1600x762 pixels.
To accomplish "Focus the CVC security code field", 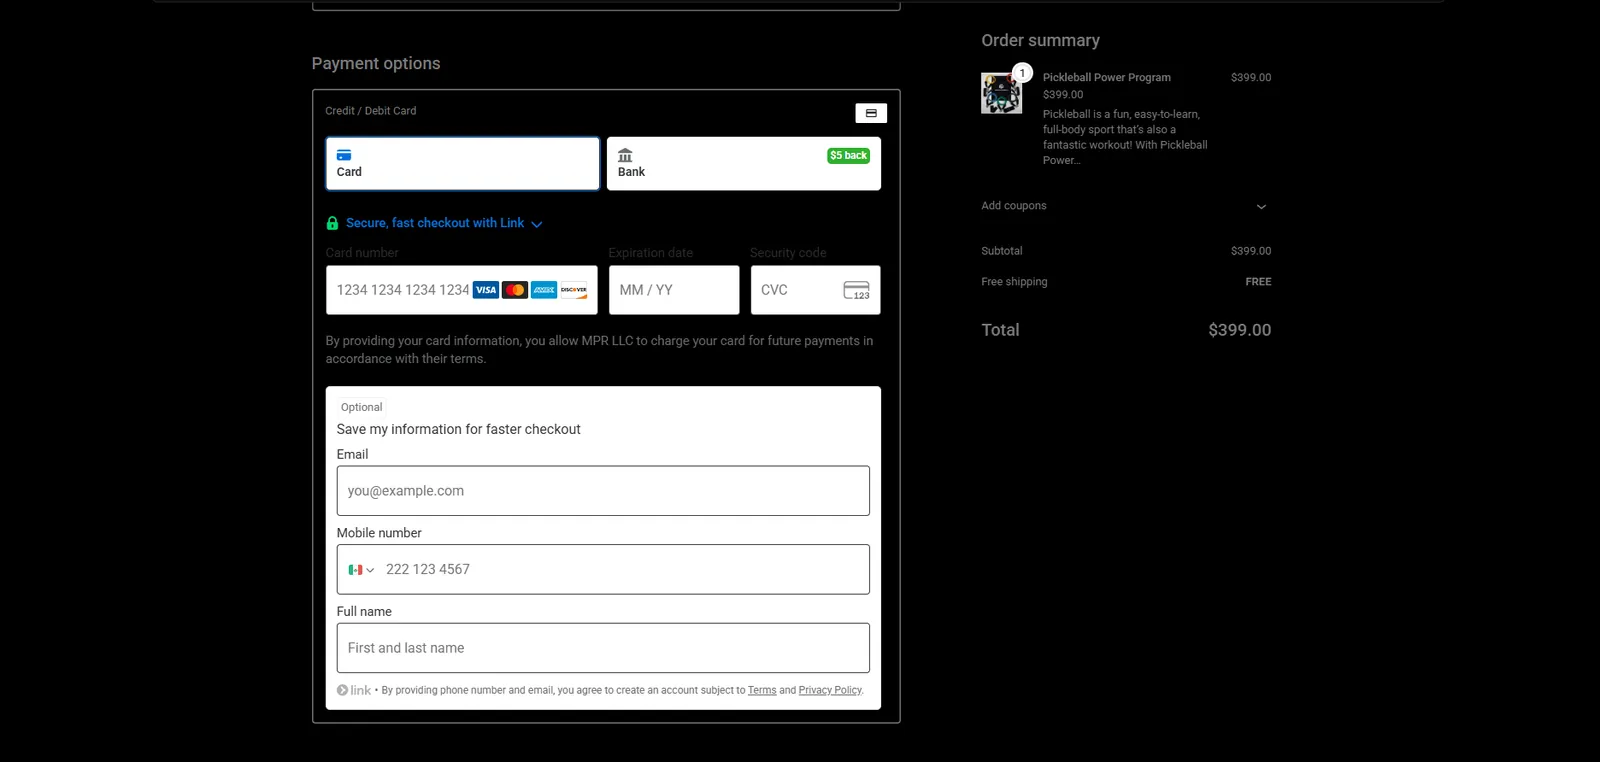I will [x=816, y=290].
